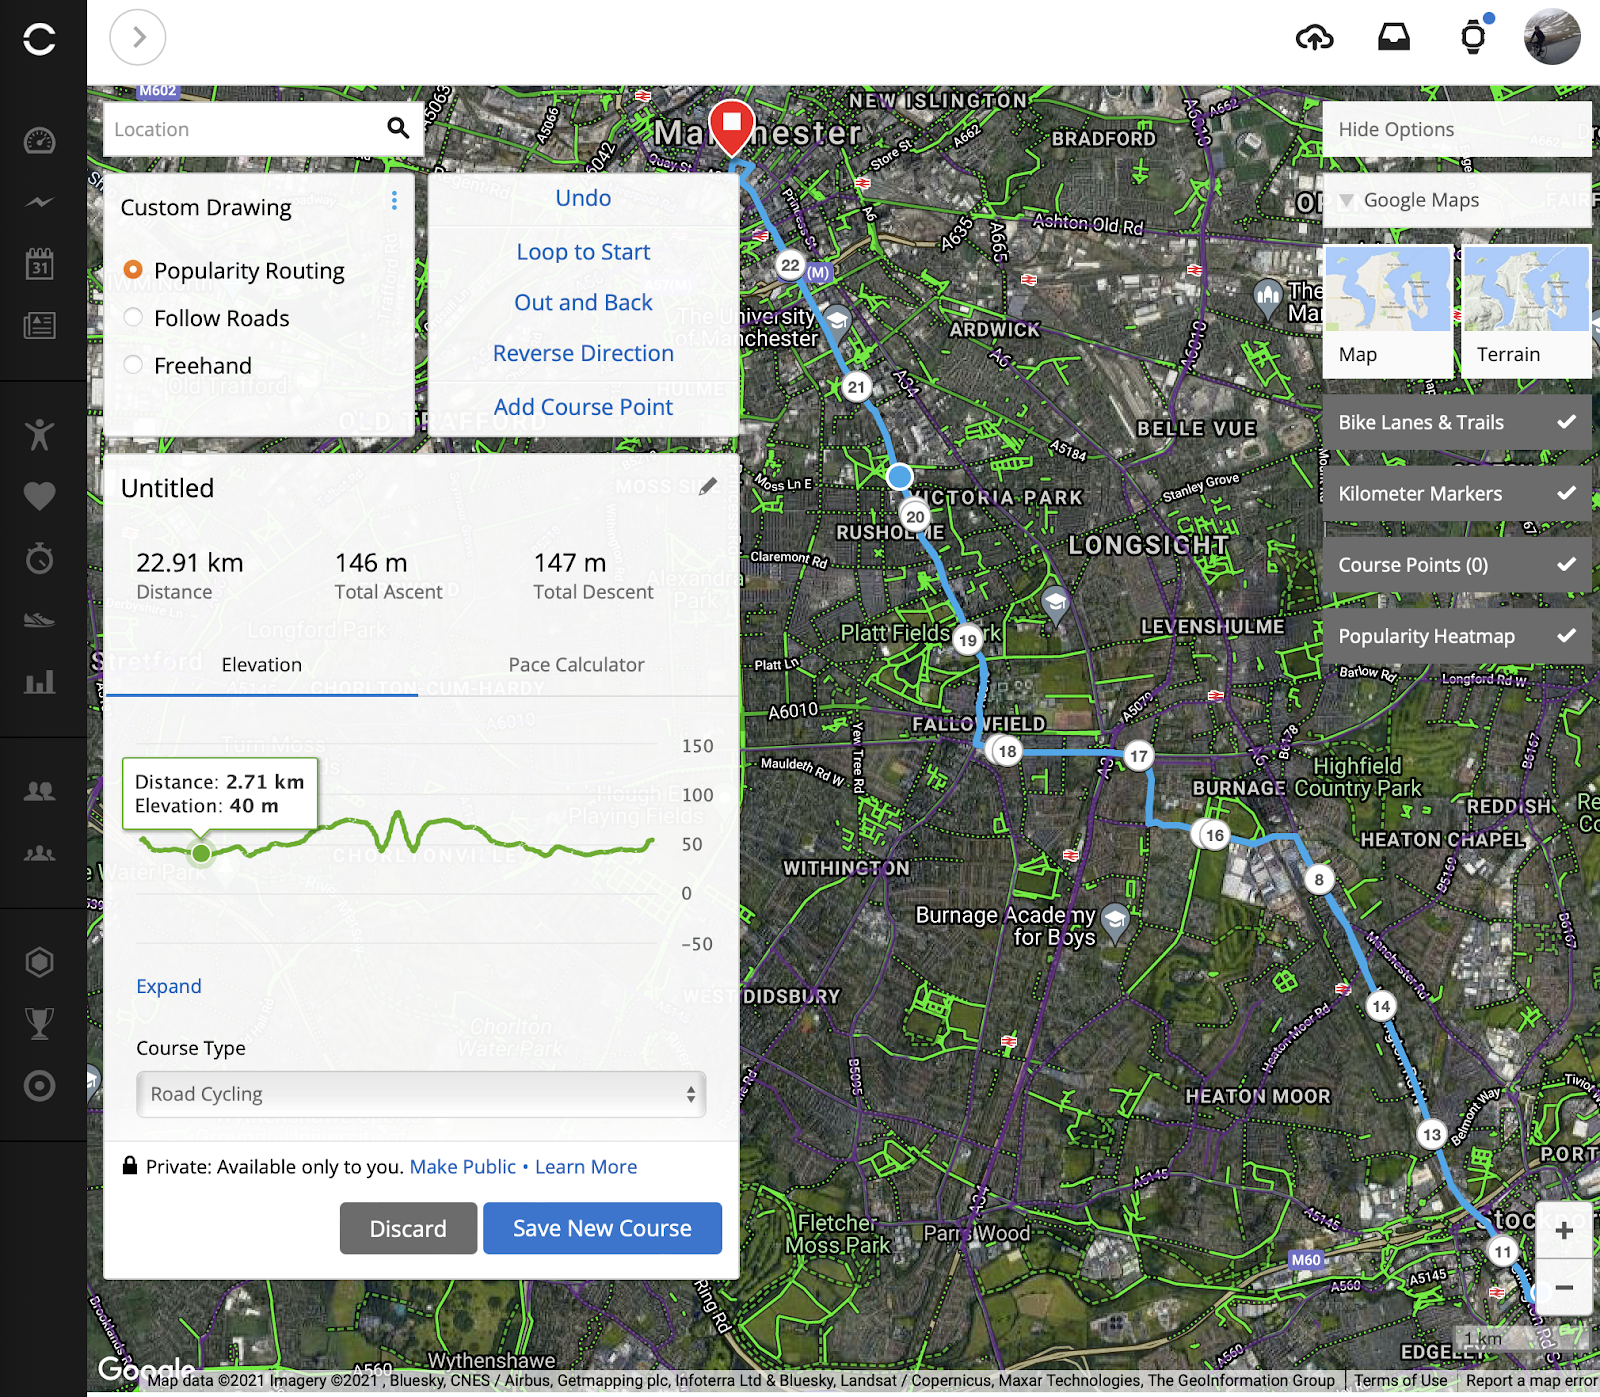Click the blue position dot on route
1600x1397 pixels.
pos(900,476)
